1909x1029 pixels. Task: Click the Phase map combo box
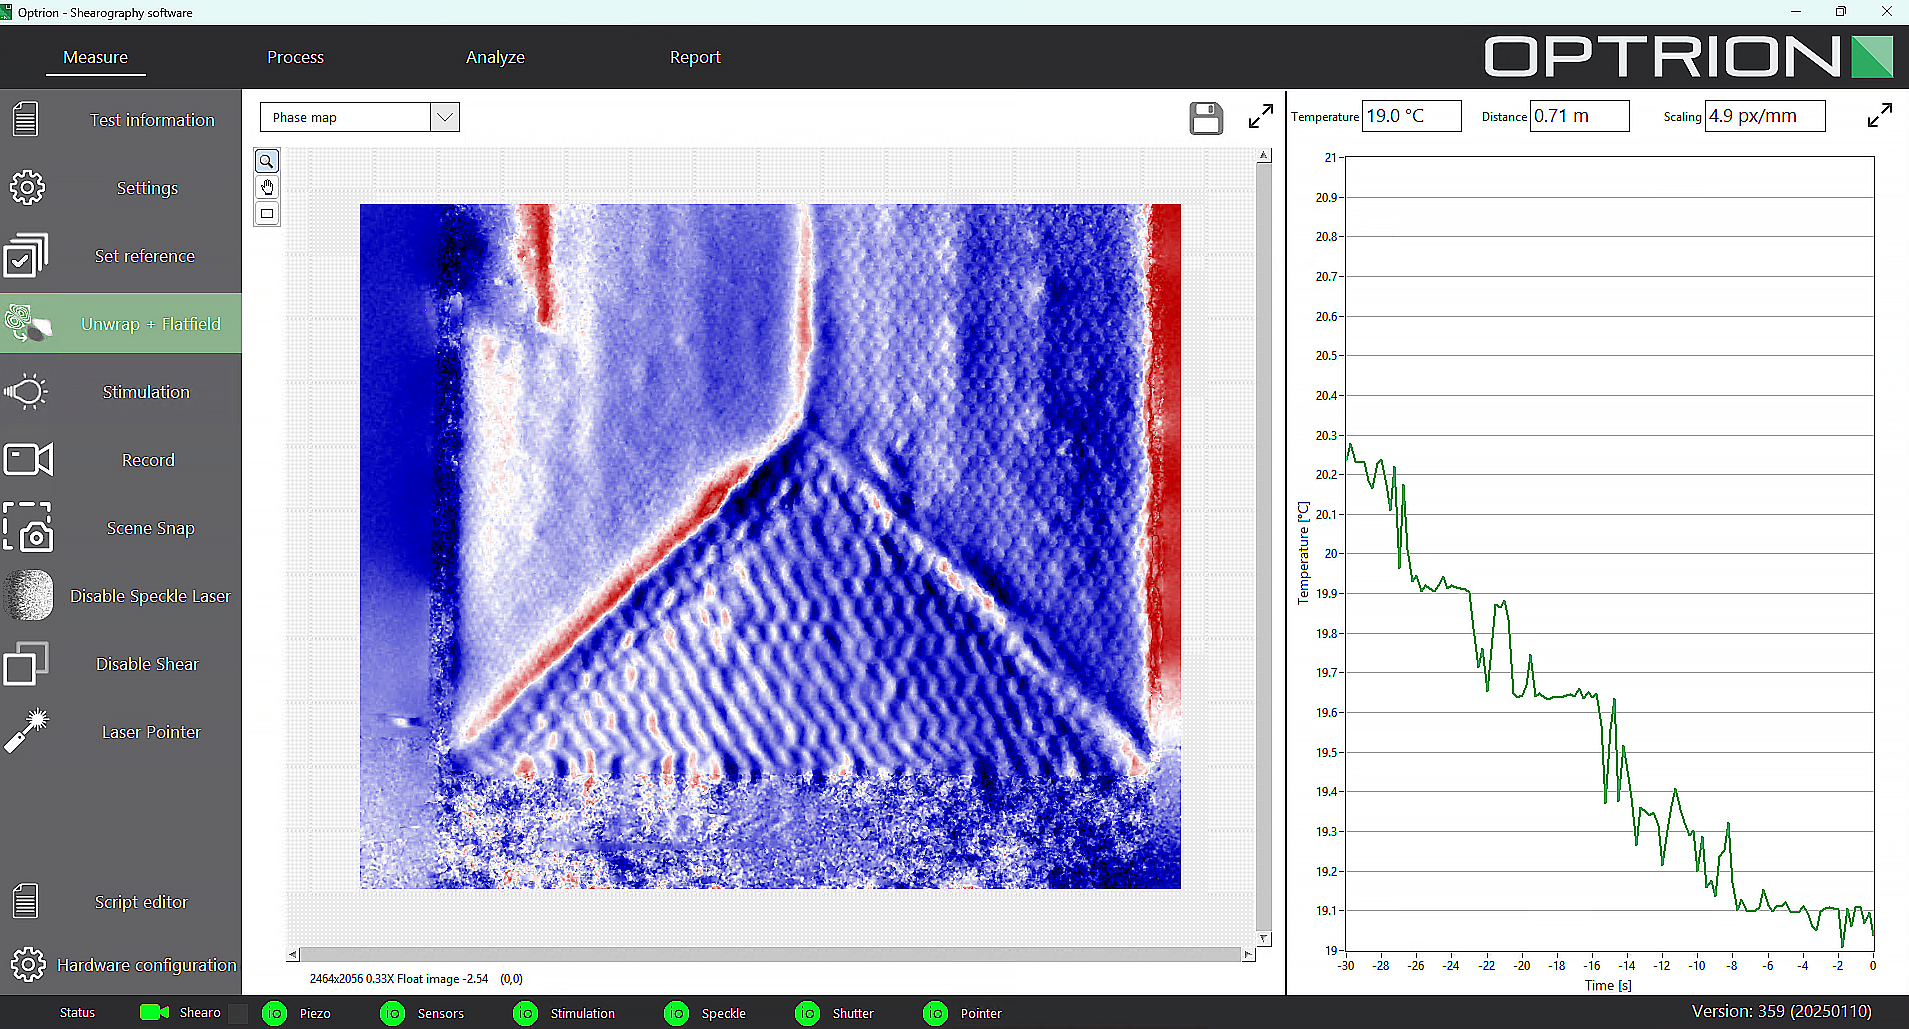click(360, 117)
